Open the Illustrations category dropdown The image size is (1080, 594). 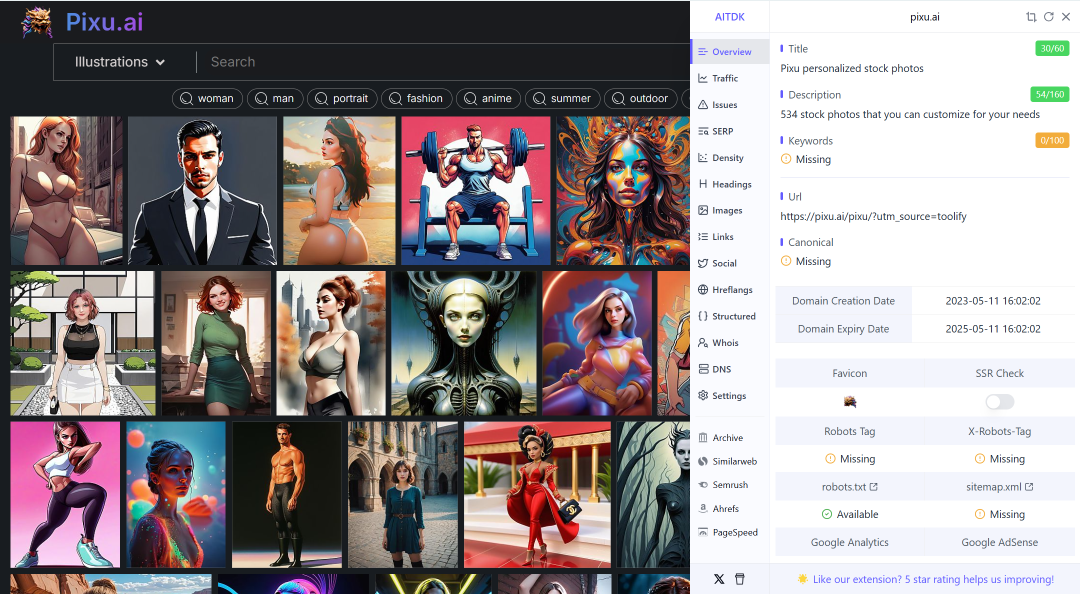(120, 62)
